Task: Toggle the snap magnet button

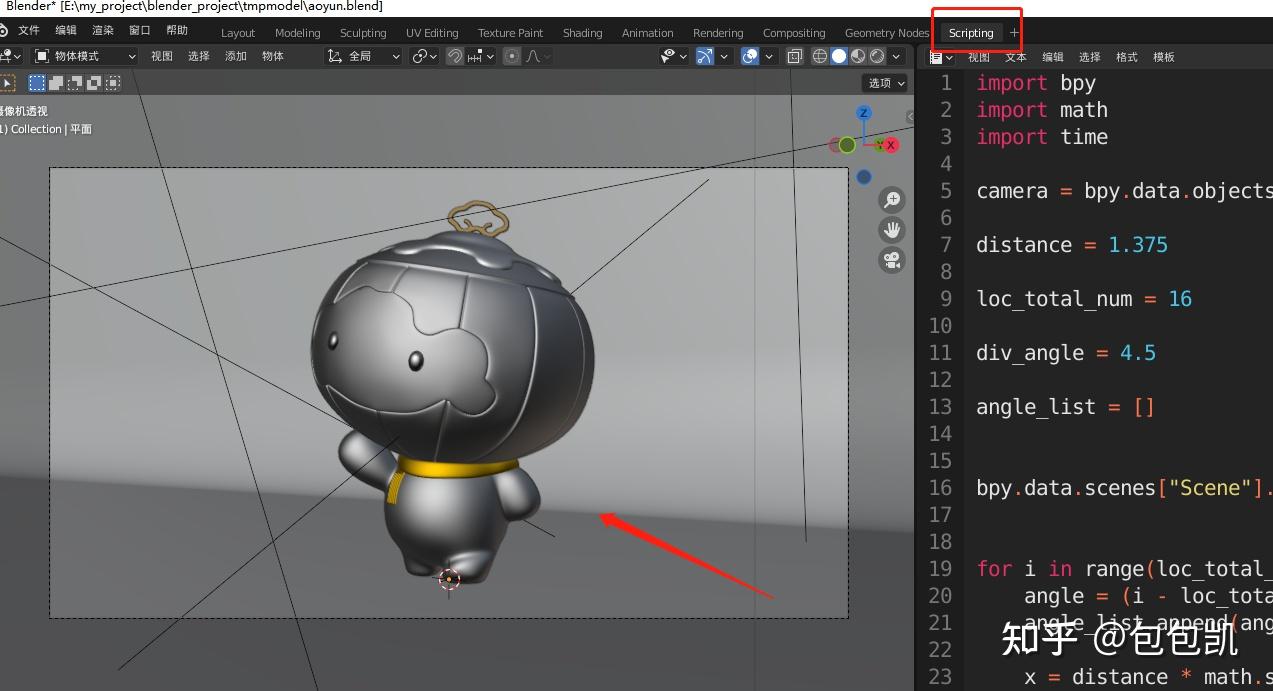Action: 455,57
